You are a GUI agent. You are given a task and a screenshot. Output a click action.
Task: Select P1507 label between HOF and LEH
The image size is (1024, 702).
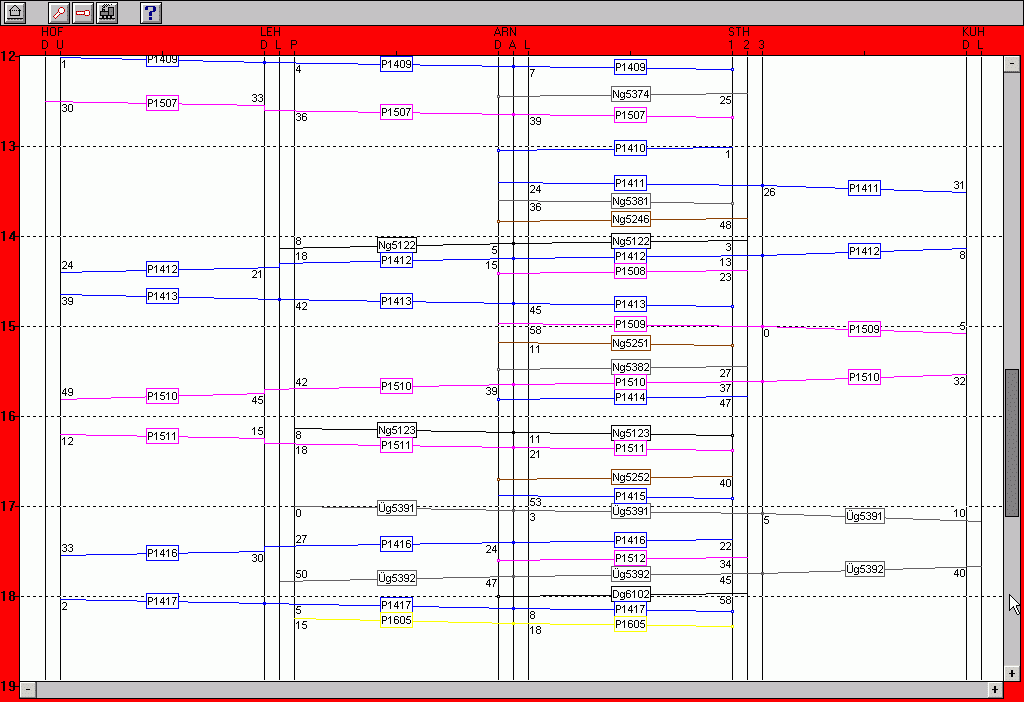[x=162, y=103]
